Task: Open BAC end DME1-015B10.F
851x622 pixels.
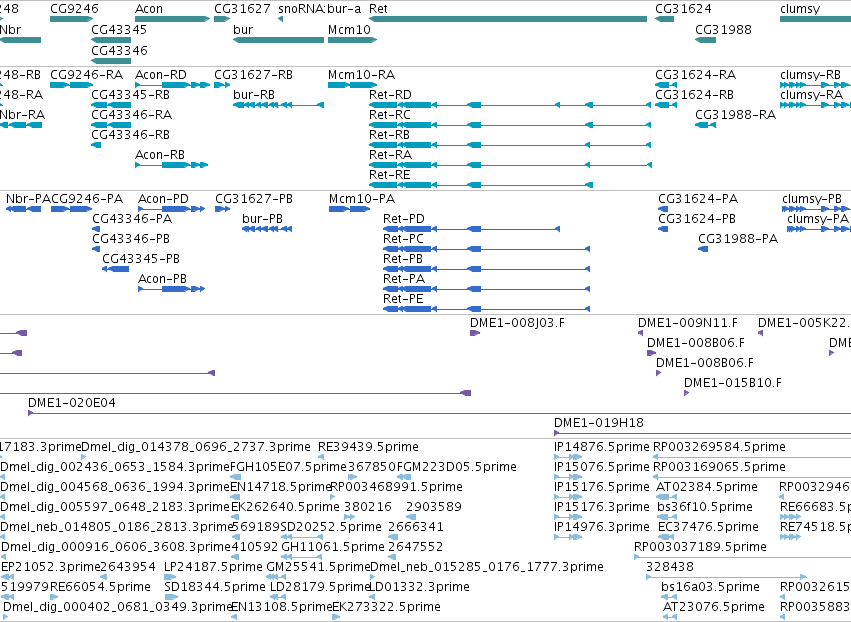Action: 733,383
